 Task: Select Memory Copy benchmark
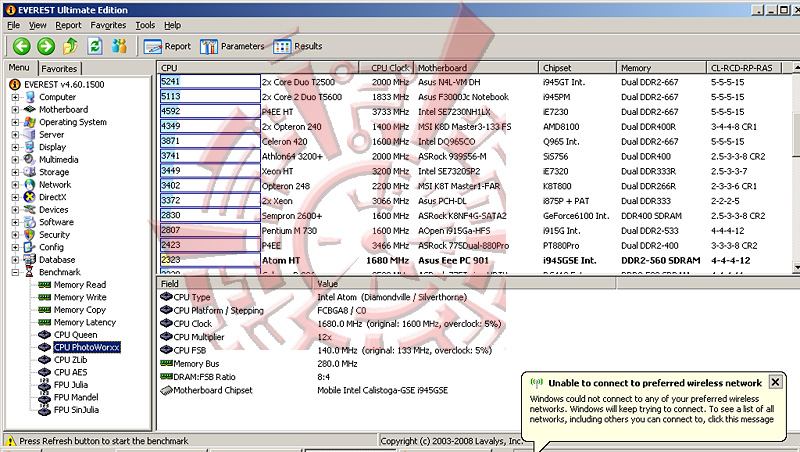pos(80,310)
